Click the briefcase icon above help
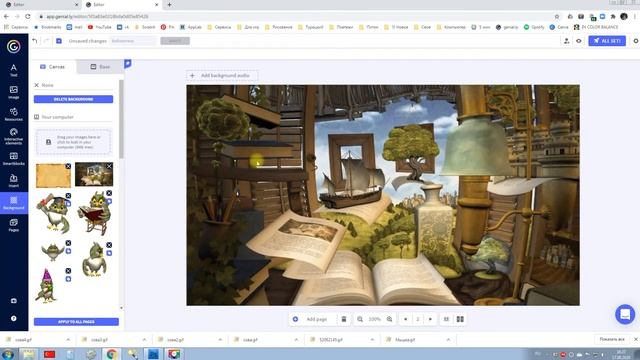The image size is (640, 360). coord(13,301)
